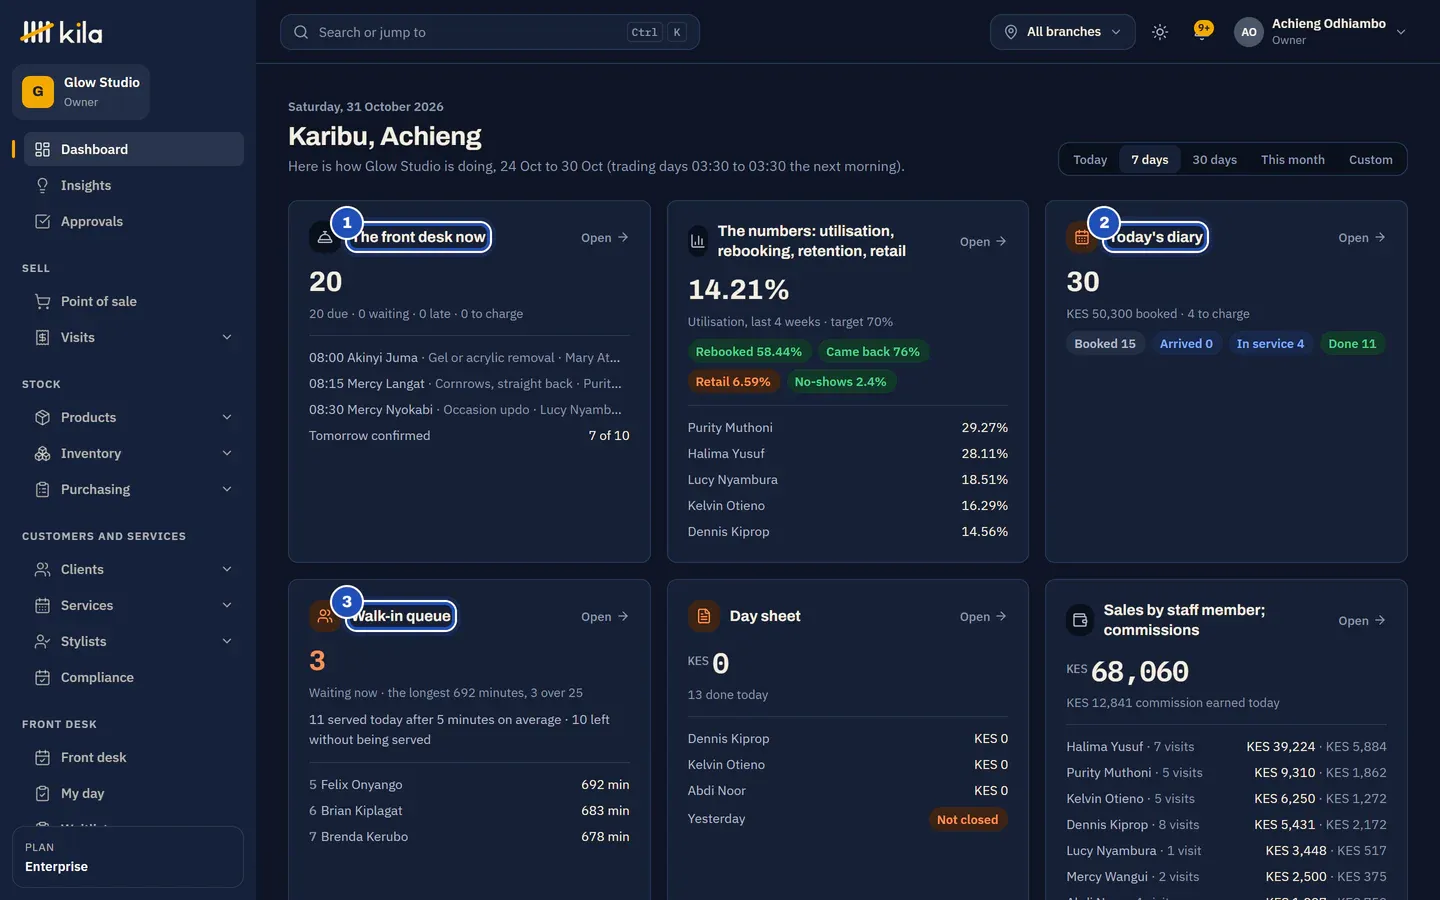The width and height of the screenshot is (1440, 900).
Task: Click the Compliance calendar icon
Action: pos(42,677)
